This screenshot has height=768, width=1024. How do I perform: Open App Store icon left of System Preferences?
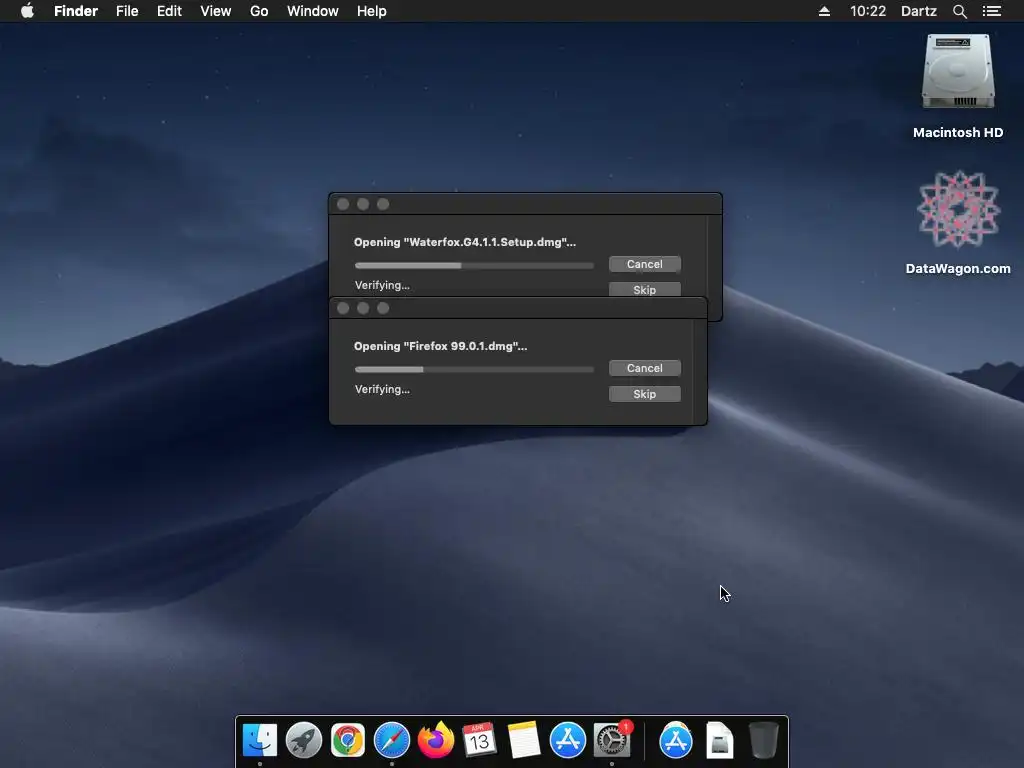(x=568, y=740)
